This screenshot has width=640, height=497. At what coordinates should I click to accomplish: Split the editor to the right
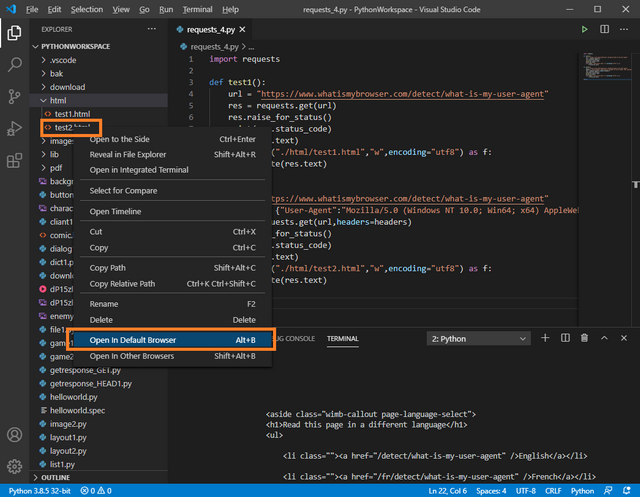604,29
